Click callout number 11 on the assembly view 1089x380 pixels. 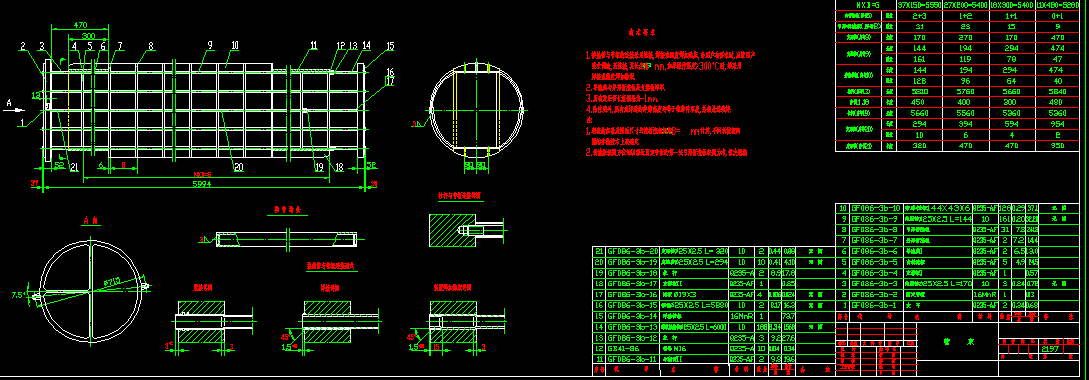[x=314, y=45]
